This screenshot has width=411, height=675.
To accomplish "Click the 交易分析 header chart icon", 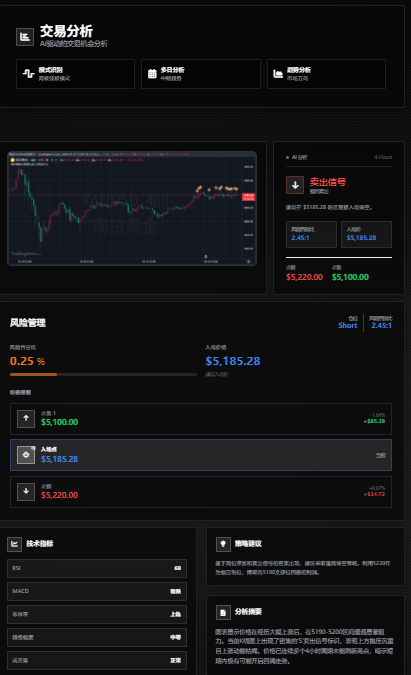I will pyautogui.click(x=25, y=37).
